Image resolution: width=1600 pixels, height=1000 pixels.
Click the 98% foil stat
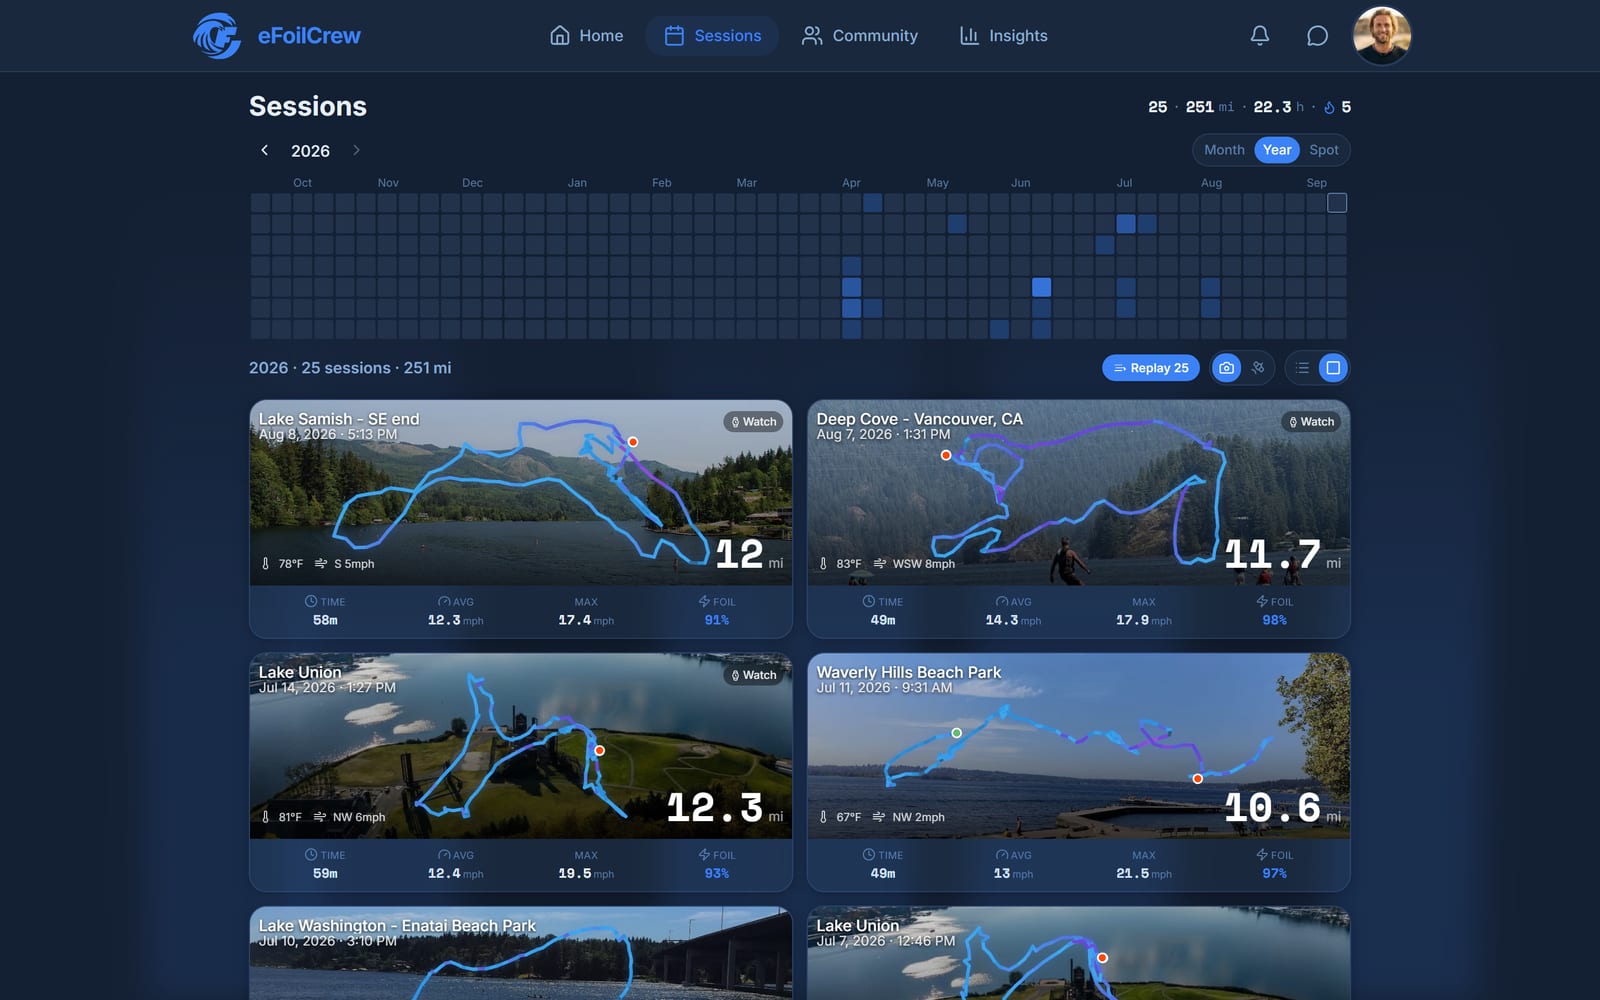1275,620
